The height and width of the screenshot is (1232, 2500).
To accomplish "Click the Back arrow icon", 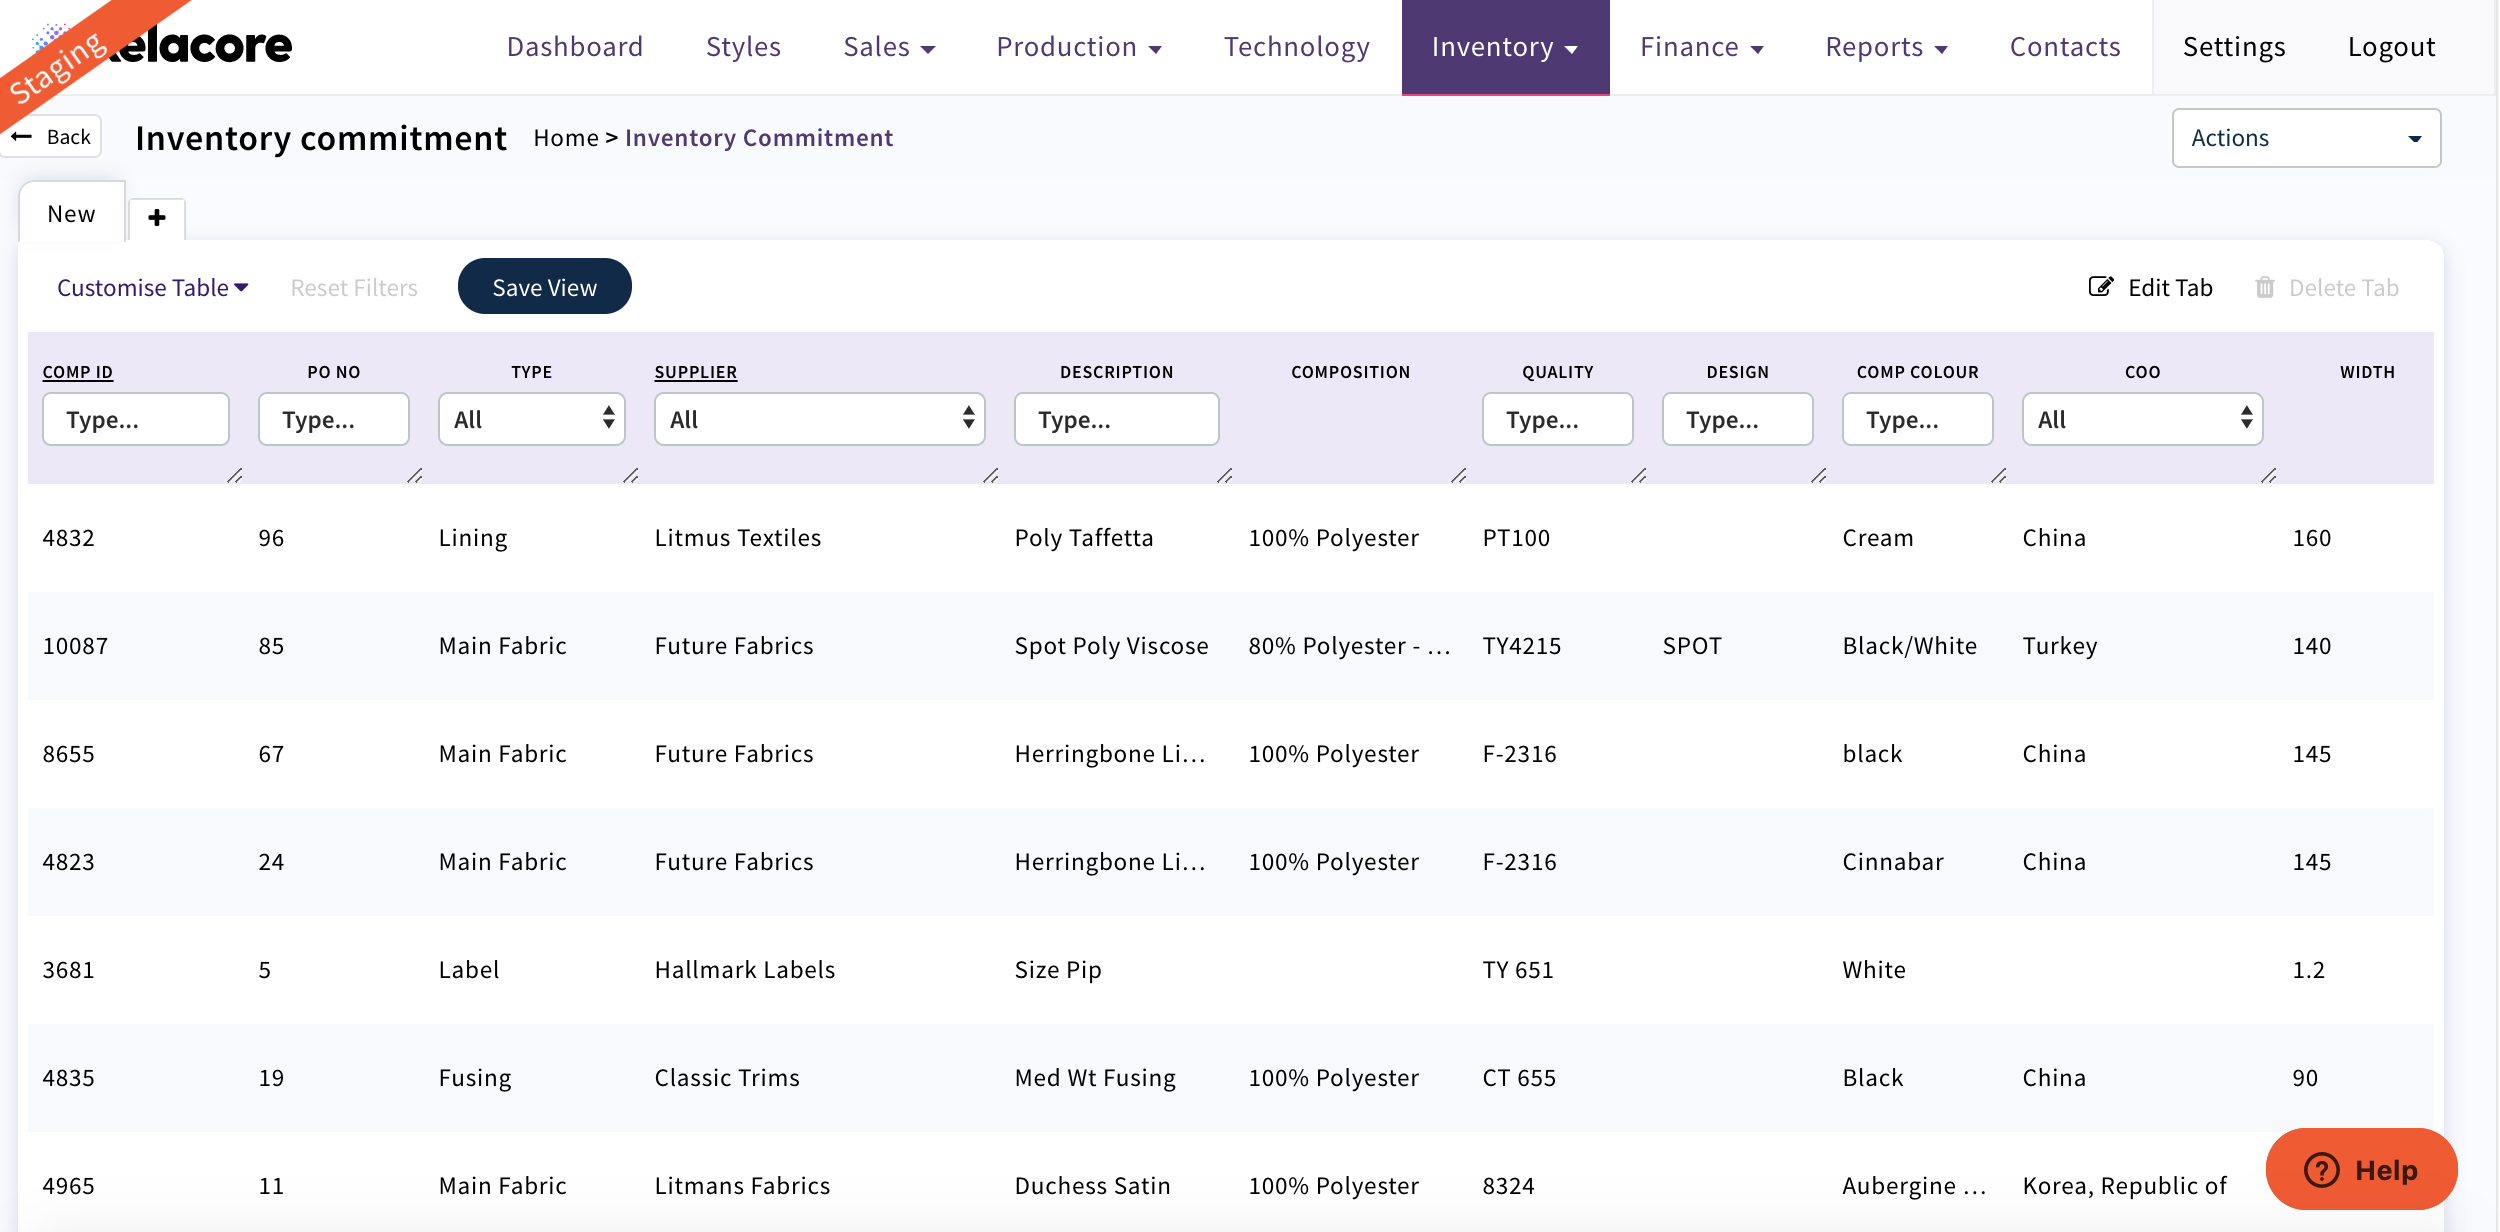I will point(24,135).
